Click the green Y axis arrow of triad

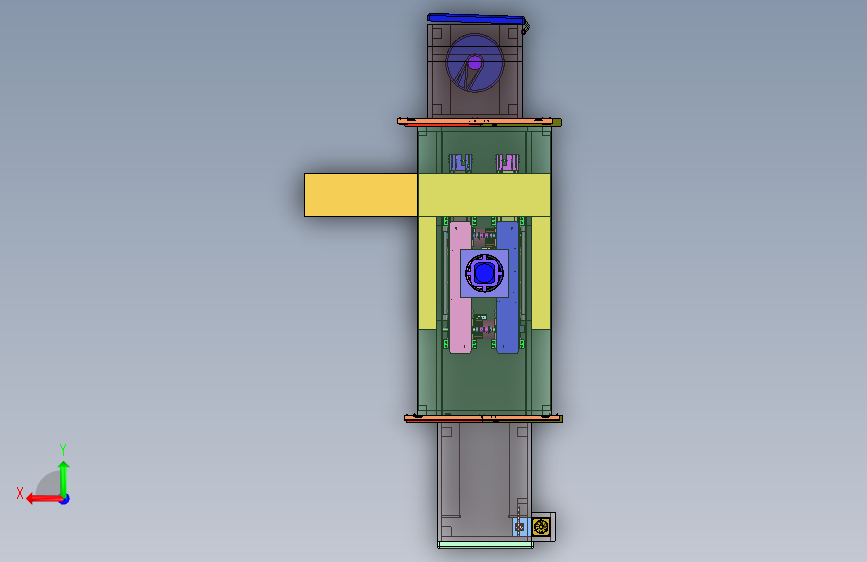(x=64, y=479)
